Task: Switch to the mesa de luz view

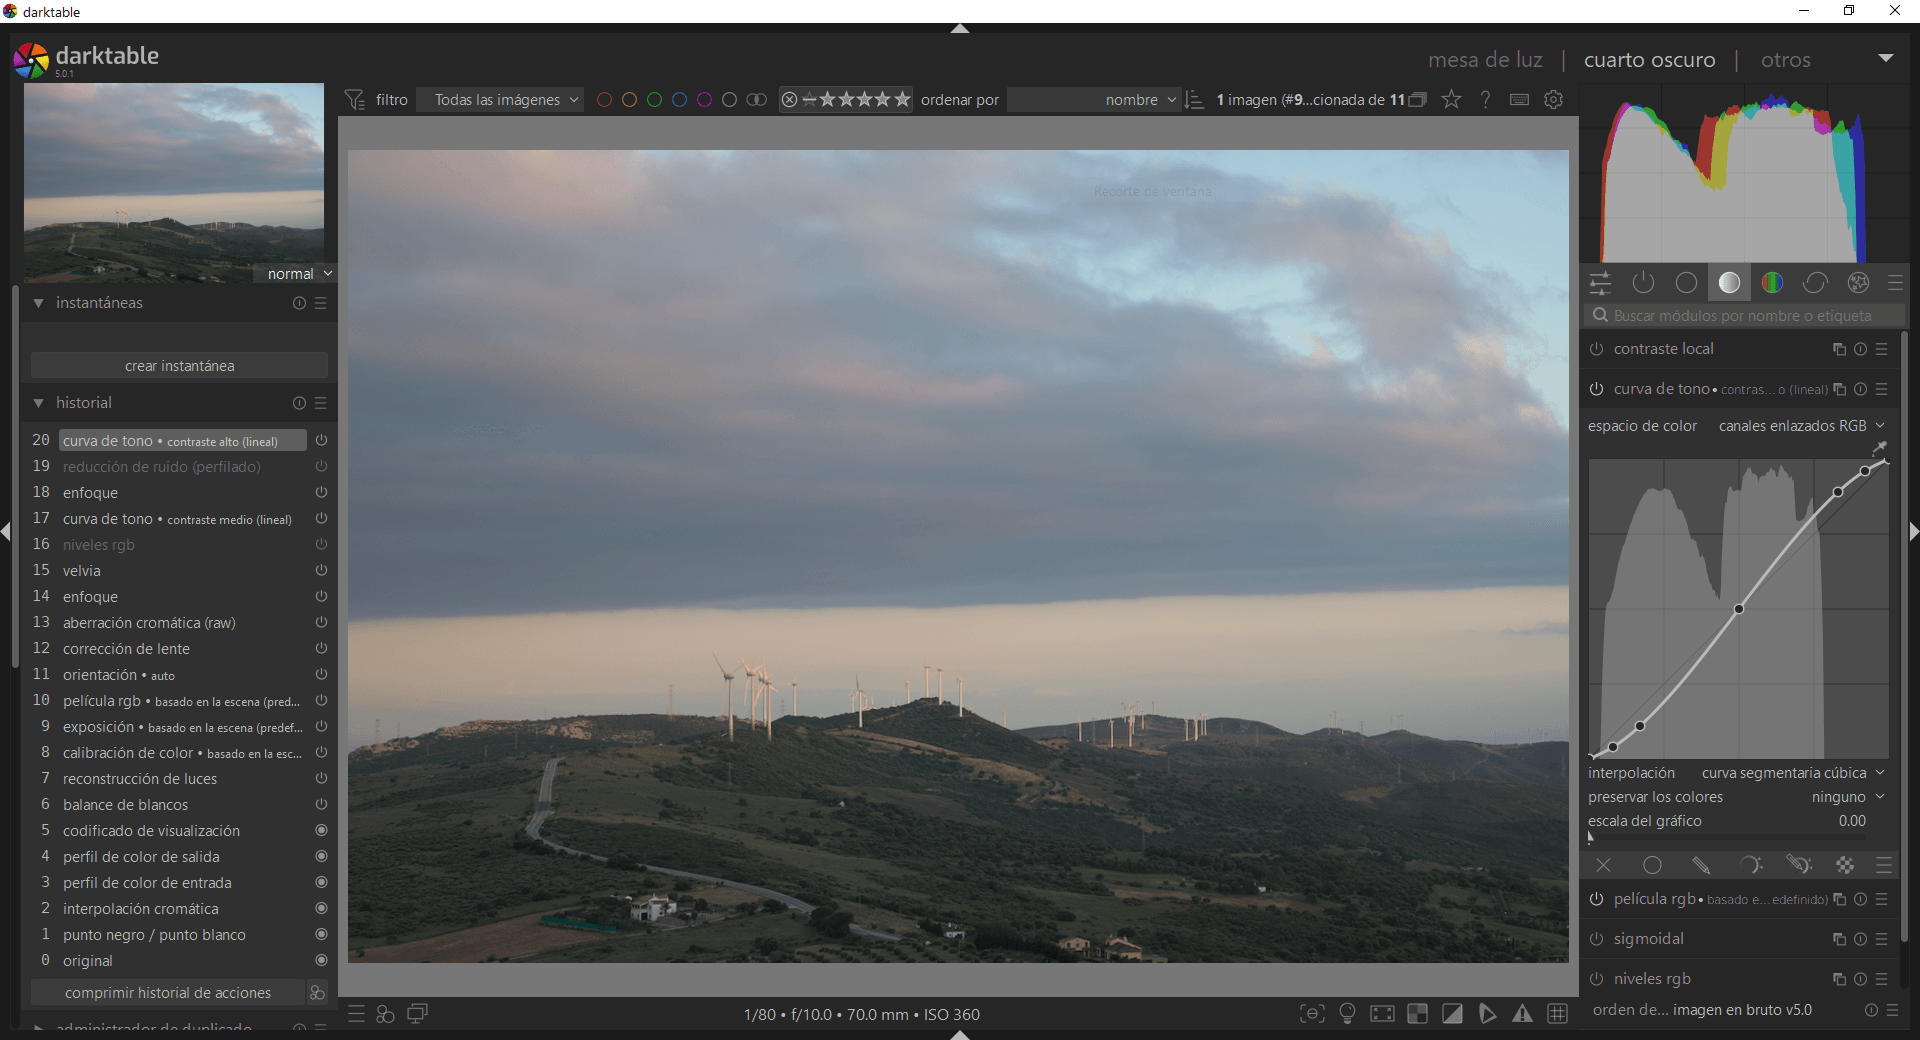Action: tap(1484, 59)
